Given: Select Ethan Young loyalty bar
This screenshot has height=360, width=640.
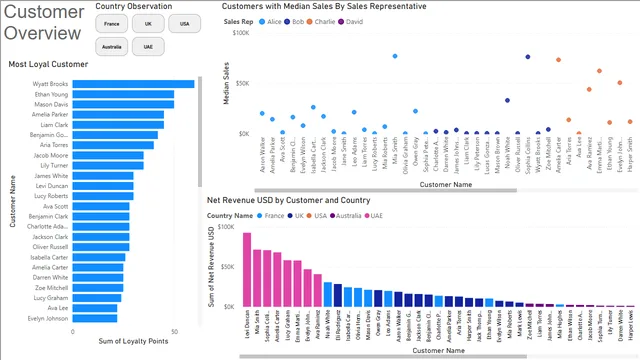Looking at the screenshot, I should [x=123, y=94].
